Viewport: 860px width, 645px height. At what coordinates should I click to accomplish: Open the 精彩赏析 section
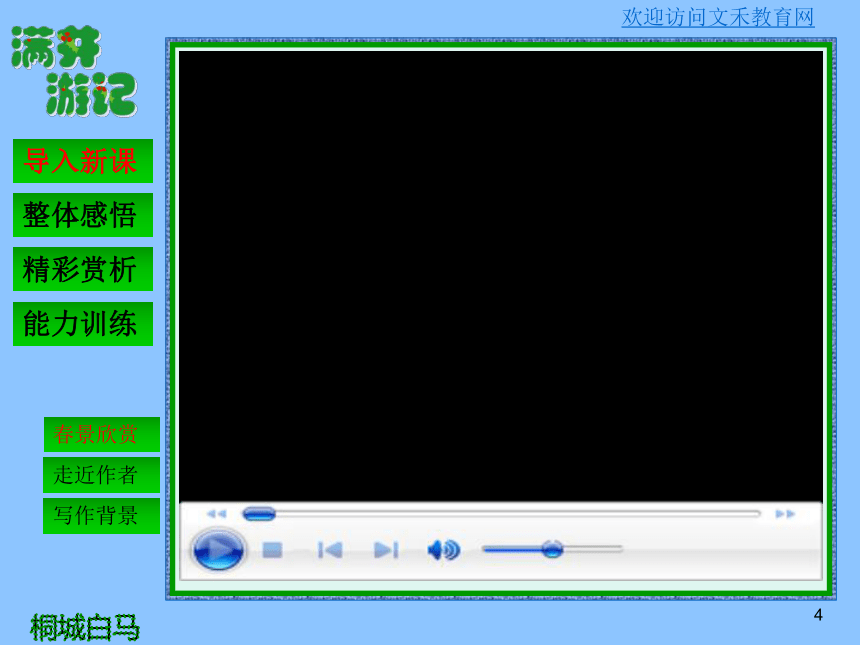tap(83, 269)
